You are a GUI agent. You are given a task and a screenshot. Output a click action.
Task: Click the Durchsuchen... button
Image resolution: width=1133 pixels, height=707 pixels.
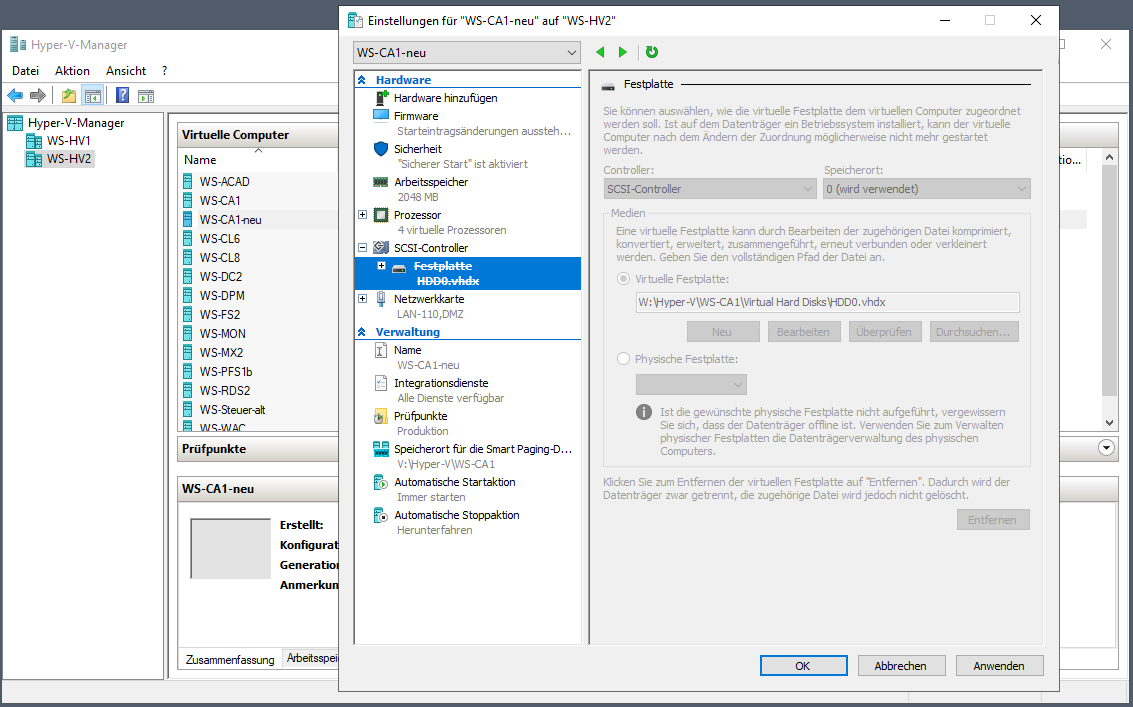(x=973, y=332)
